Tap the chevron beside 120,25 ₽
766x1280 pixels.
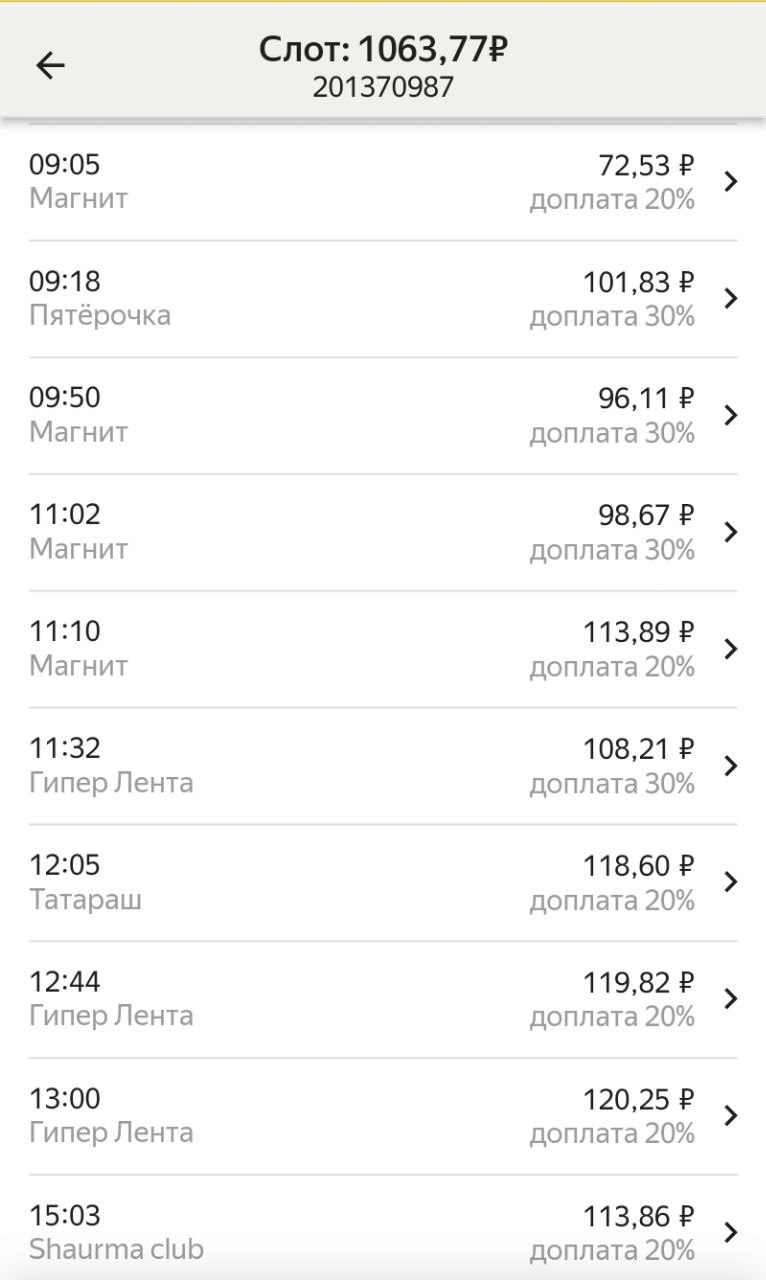731,1116
